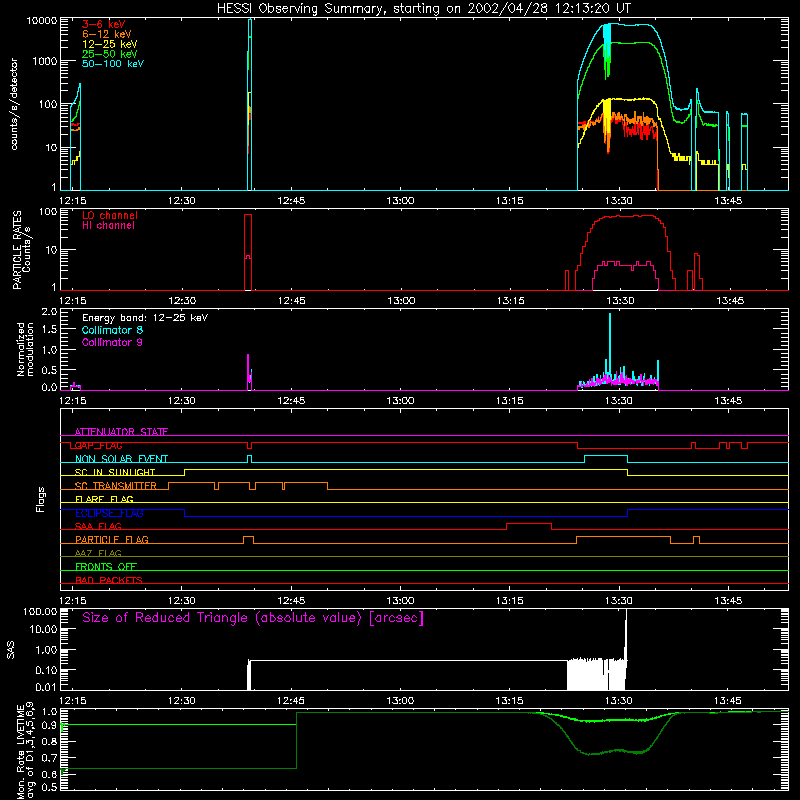The width and height of the screenshot is (800, 800).
Task: Select the Collimator 9 legend entry
Action: coord(112,342)
